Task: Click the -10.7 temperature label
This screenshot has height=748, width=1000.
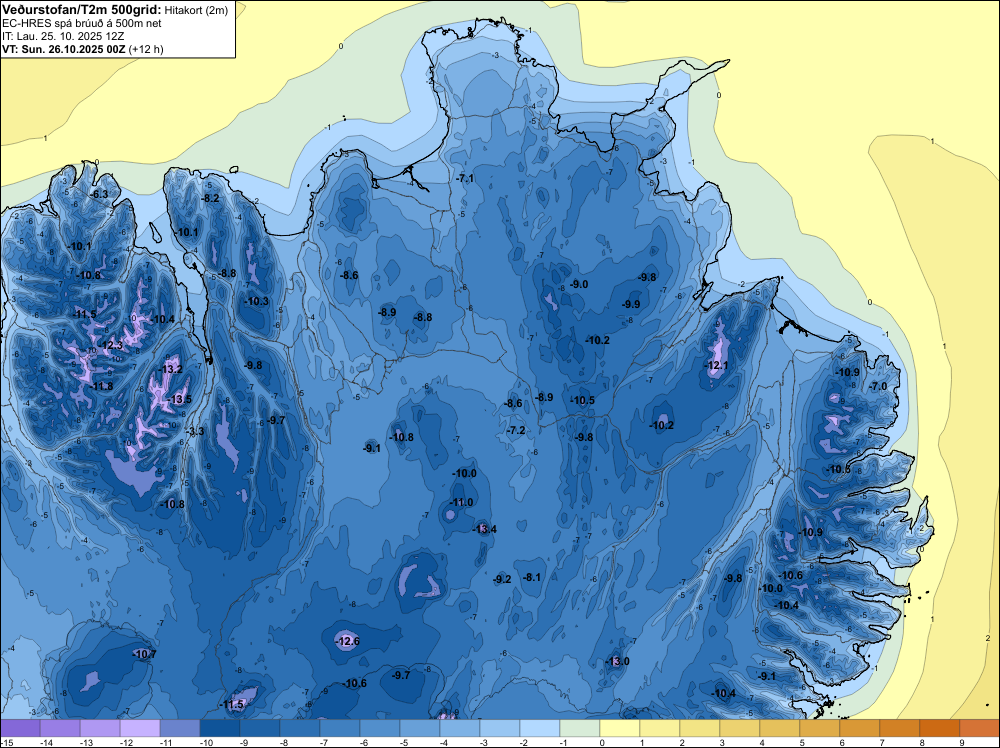Action: click(143, 654)
